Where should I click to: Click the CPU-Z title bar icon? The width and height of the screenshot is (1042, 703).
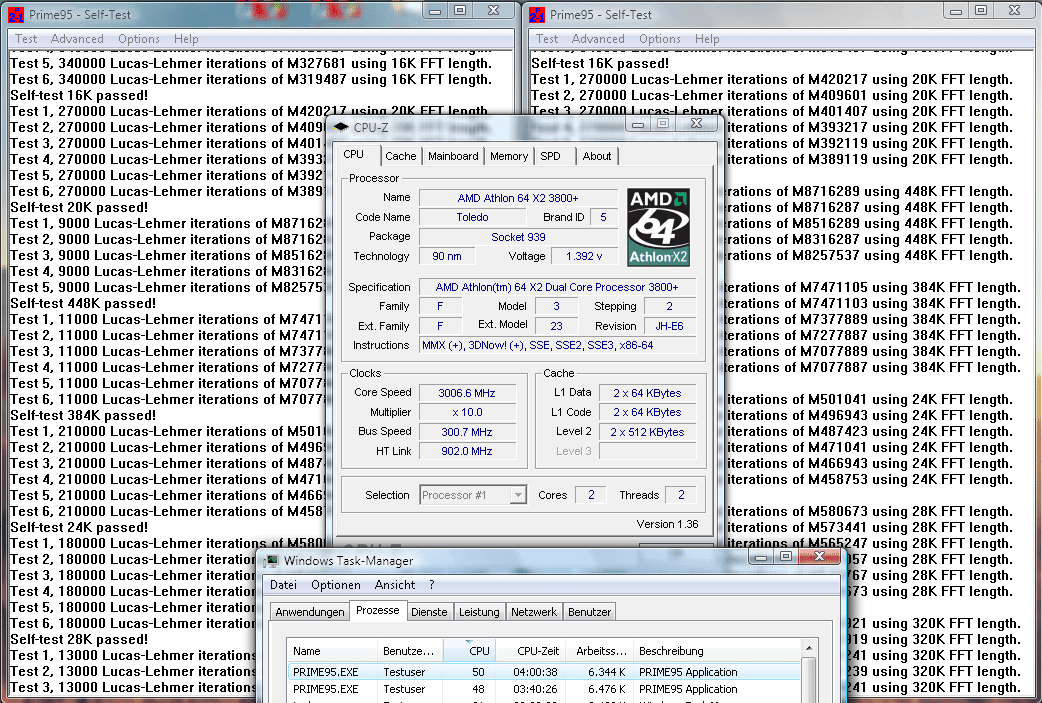pos(342,128)
